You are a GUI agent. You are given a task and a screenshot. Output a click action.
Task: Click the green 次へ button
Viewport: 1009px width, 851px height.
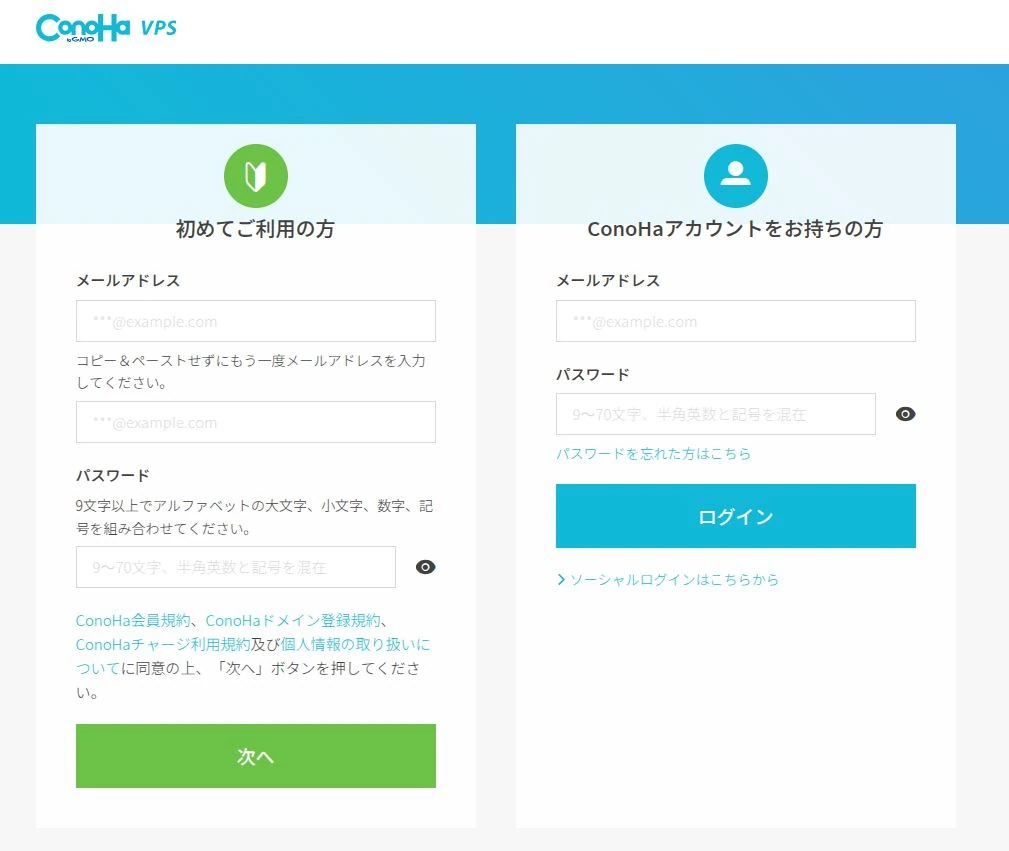tap(255, 756)
